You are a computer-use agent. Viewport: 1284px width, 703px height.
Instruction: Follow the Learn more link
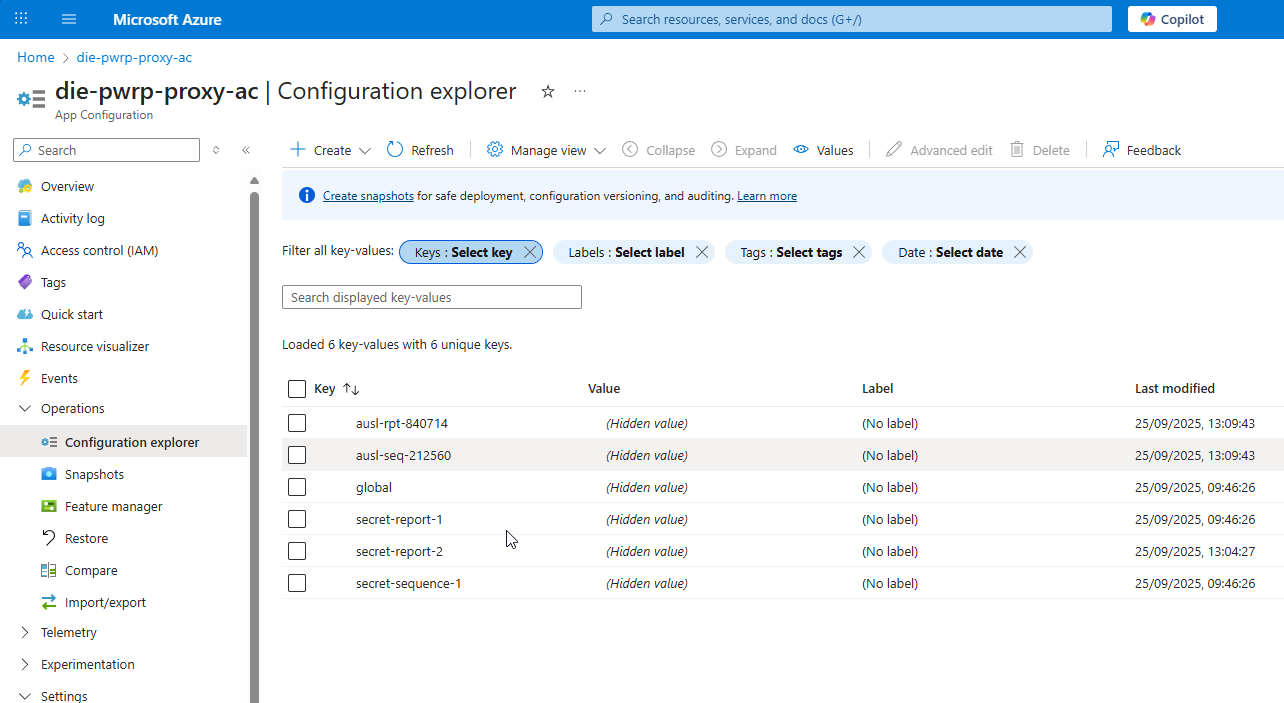pos(767,196)
